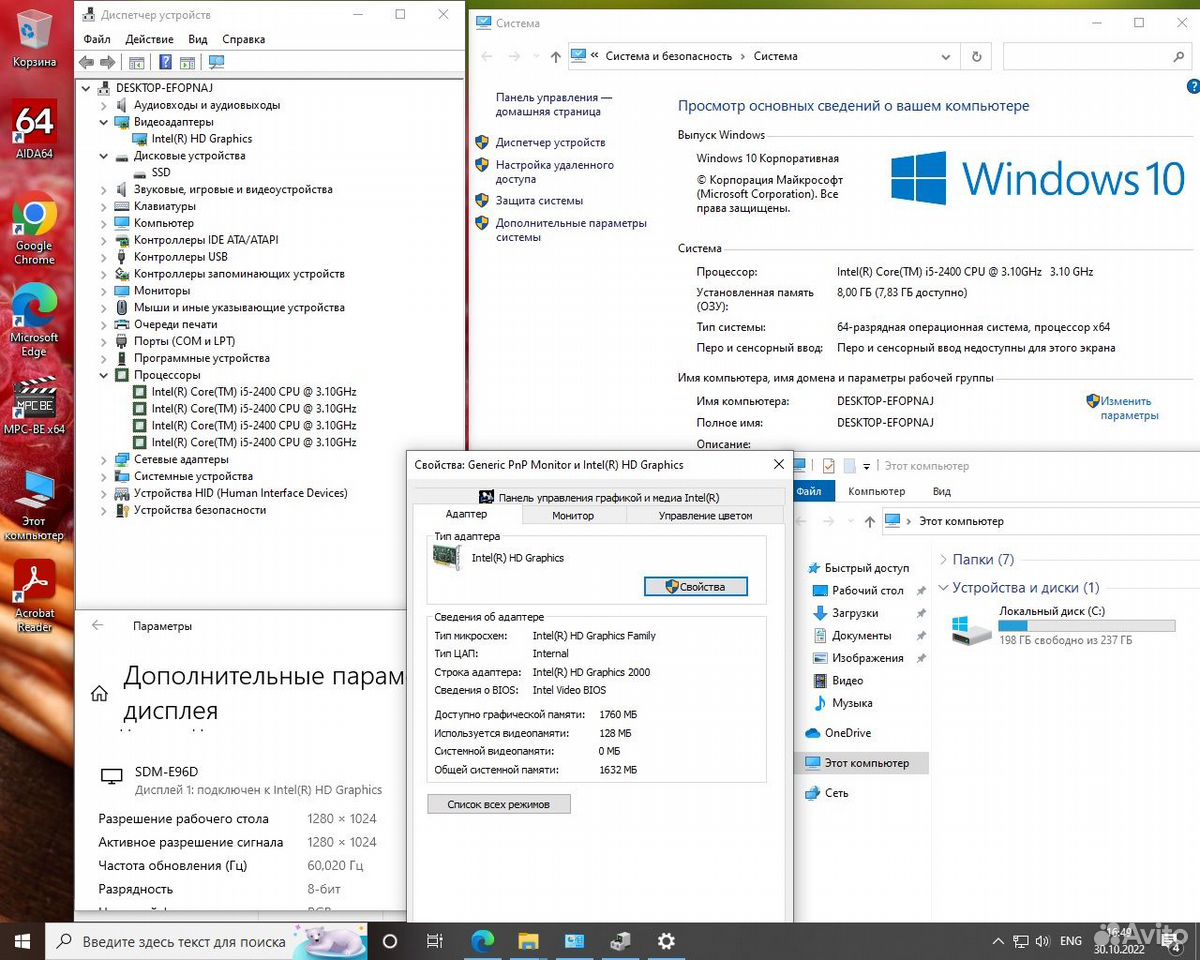Select OneDrive in Explorer navigation pane
The width and height of the screenshot is (1200, 960).
point(847,733)
